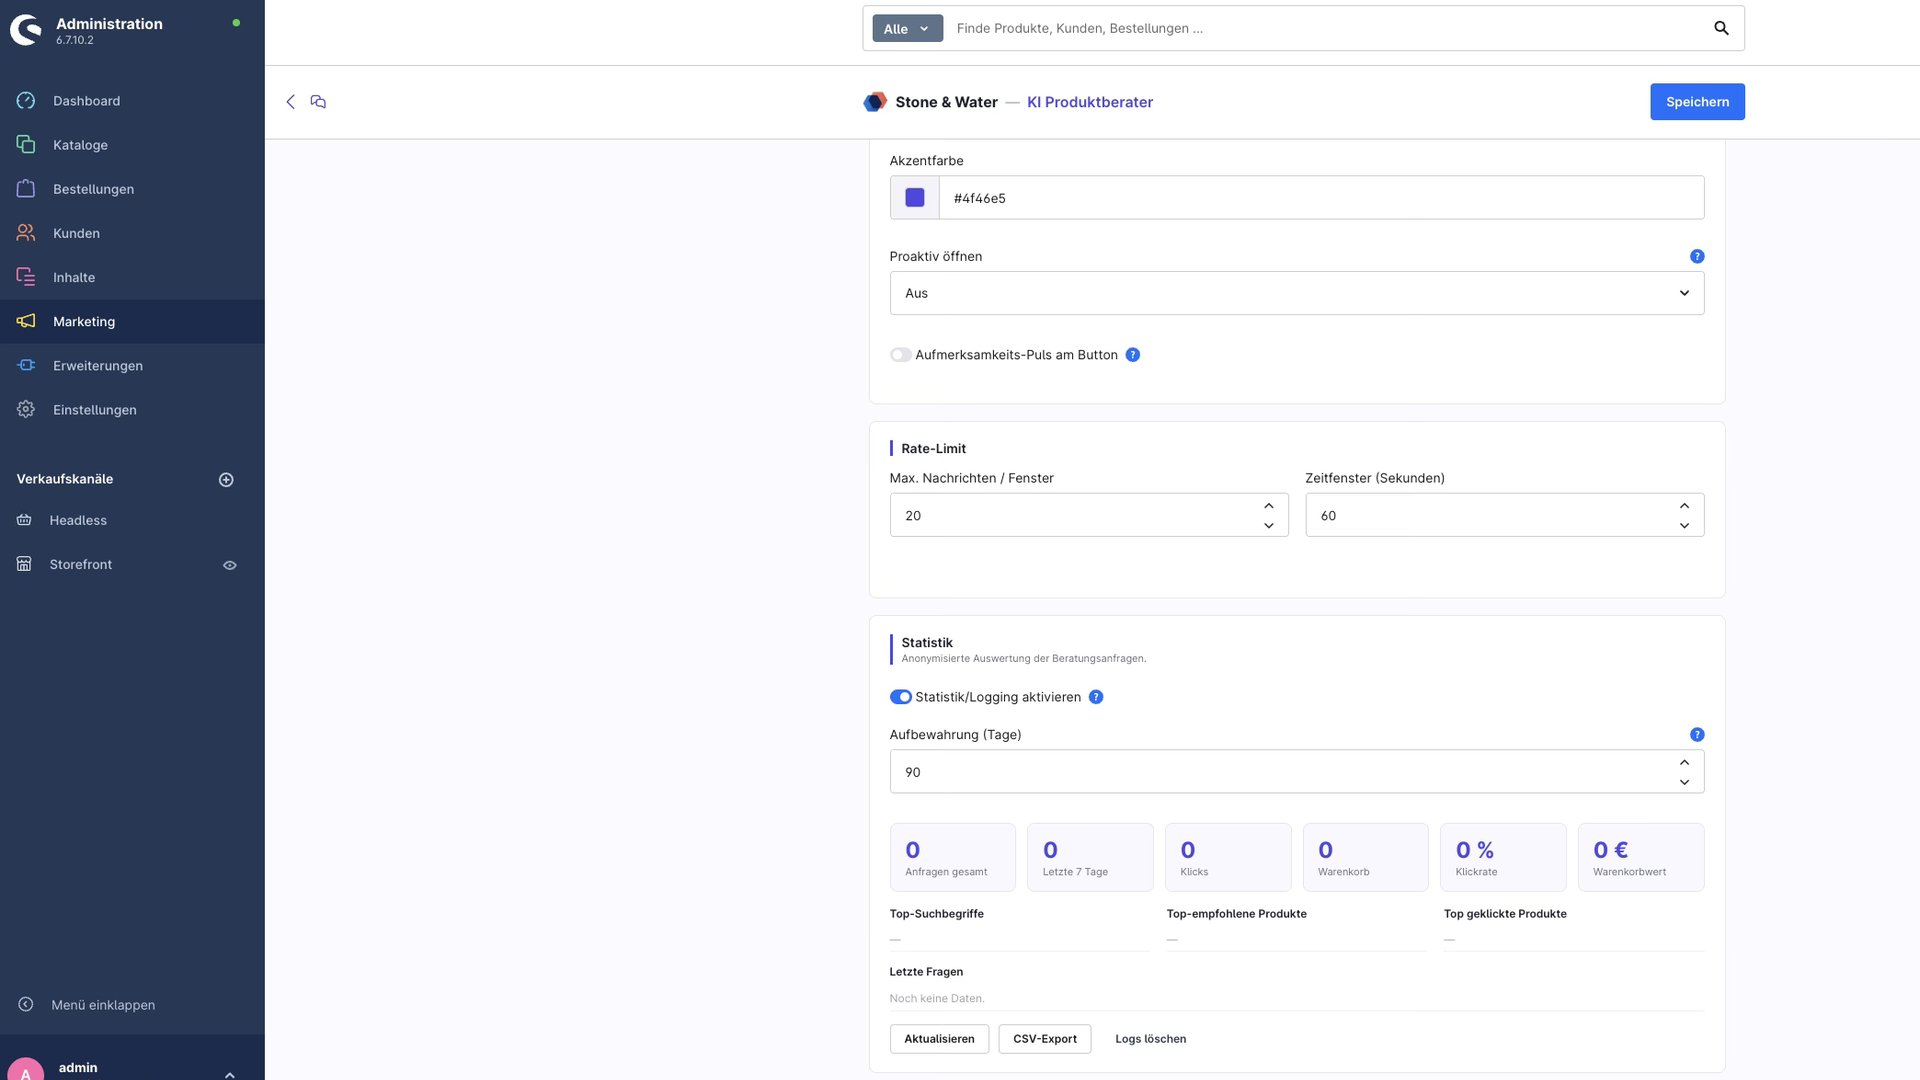The image size is (1920, 1080).
Task: Add a sales channel with plus icon
Action: [226, 480]
